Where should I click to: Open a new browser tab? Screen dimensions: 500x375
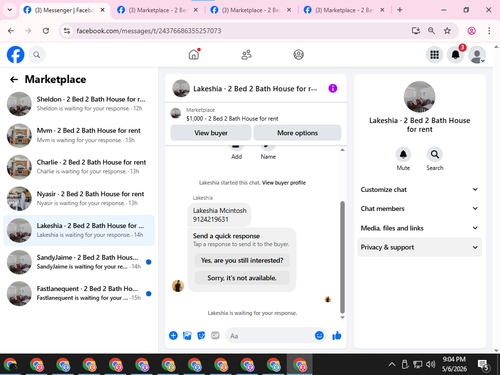pos(400,10)
